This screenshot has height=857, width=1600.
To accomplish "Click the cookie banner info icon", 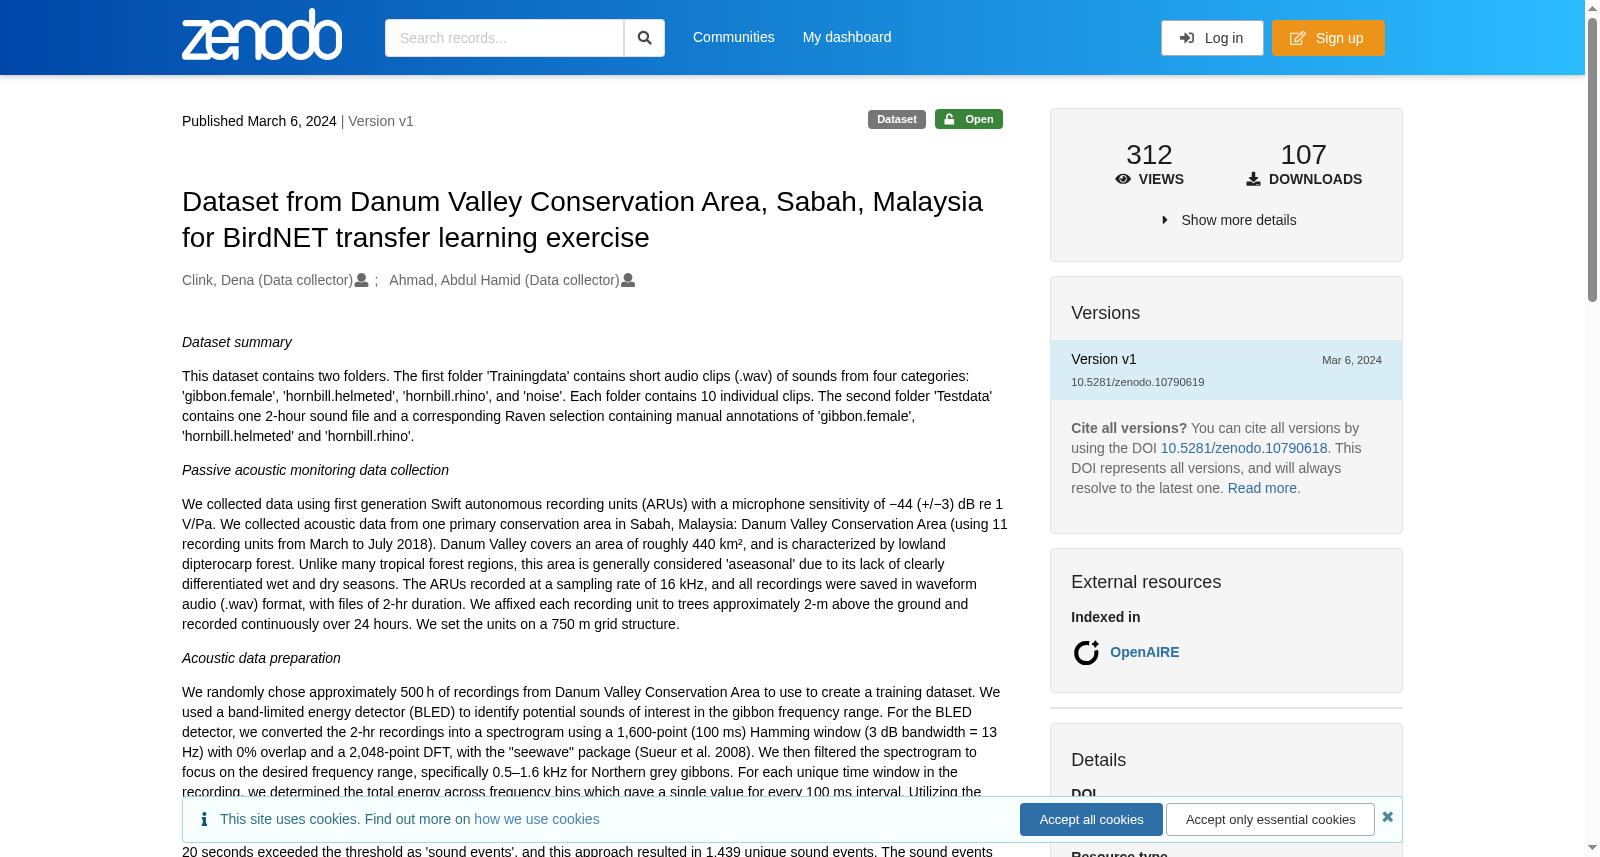I will coord(204,819).
